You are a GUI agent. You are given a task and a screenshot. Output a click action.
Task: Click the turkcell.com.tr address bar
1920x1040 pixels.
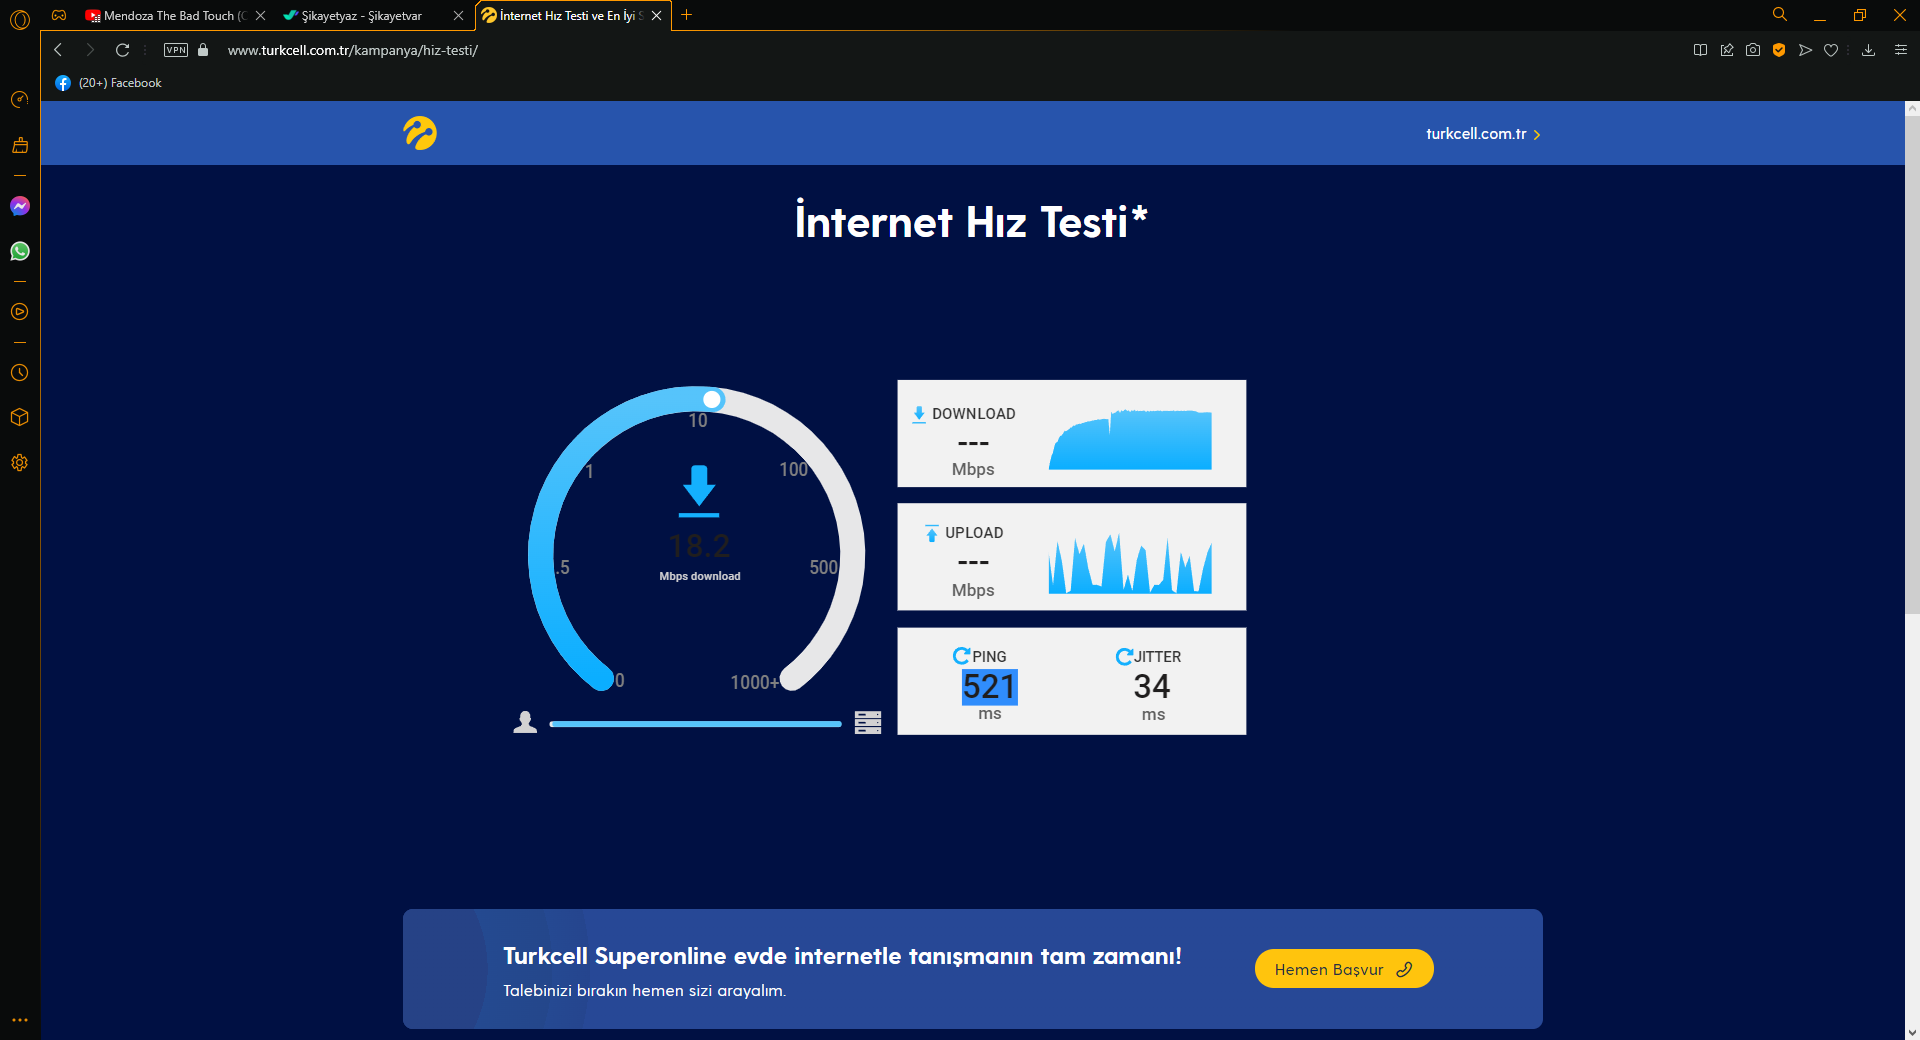point(352,50)
